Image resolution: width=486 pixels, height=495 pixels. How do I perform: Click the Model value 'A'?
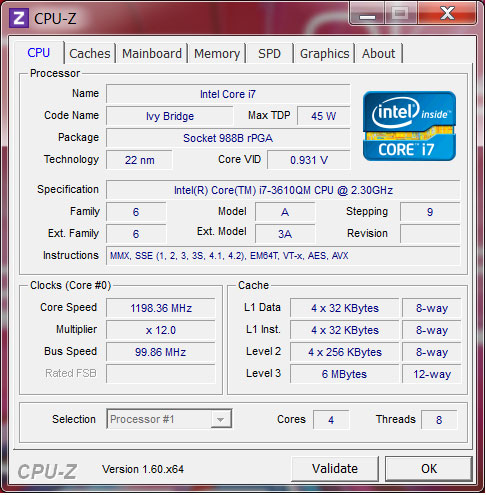pyautogui.click(x=285, y=212)
